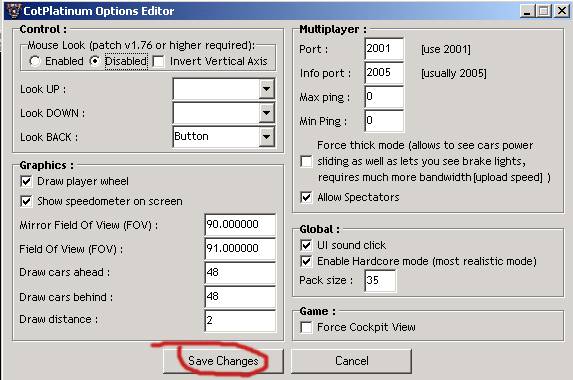The image size is (573, 380).
Task: Click the Pack size field
Action: click(380, 281)
